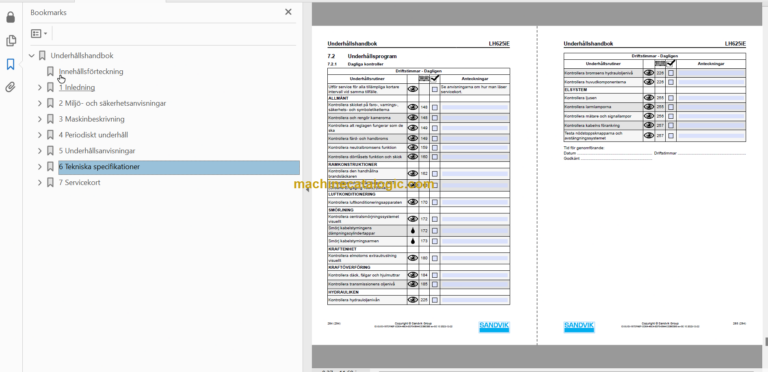Screen dimensions: 768x372
Task: Expand 2 Miljö- och säkerhetsanvisningar bookmark
Action: coord(40,103)
